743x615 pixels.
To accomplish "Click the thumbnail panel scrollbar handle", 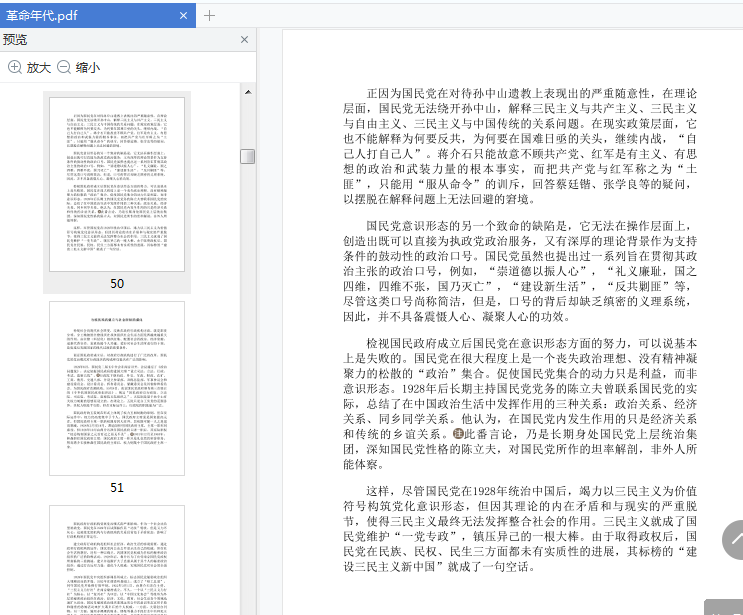I will pyautogui.click(x=247, y=156).
